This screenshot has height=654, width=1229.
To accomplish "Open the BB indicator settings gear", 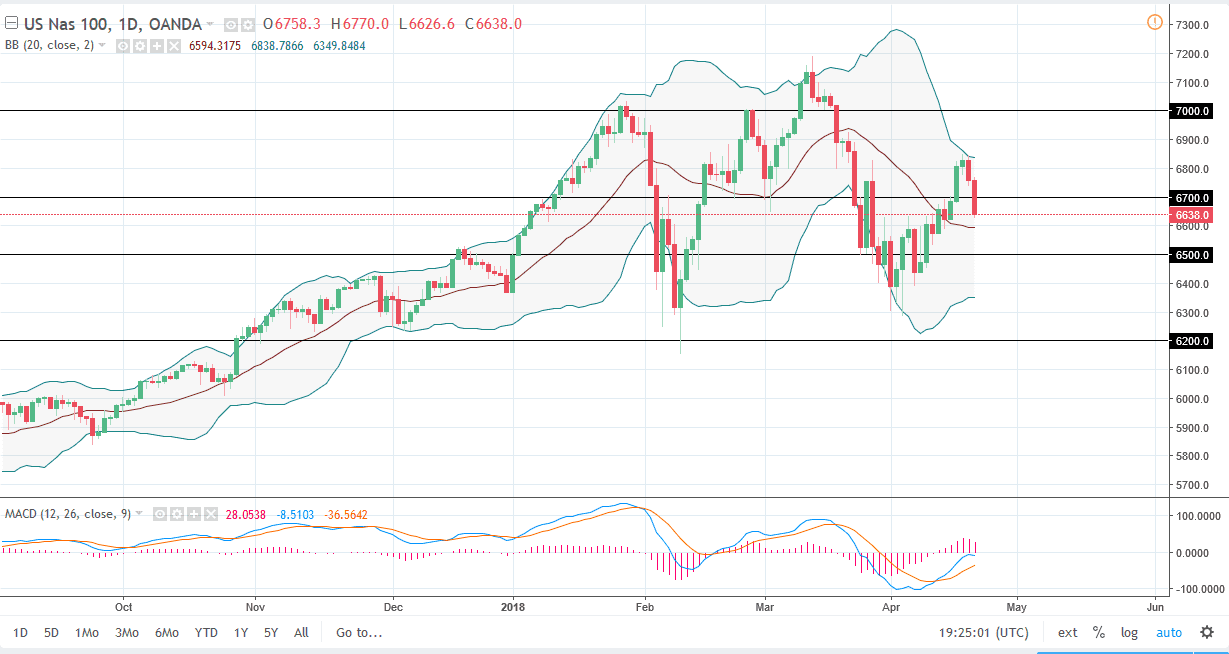I will click(x=140, y=44).
